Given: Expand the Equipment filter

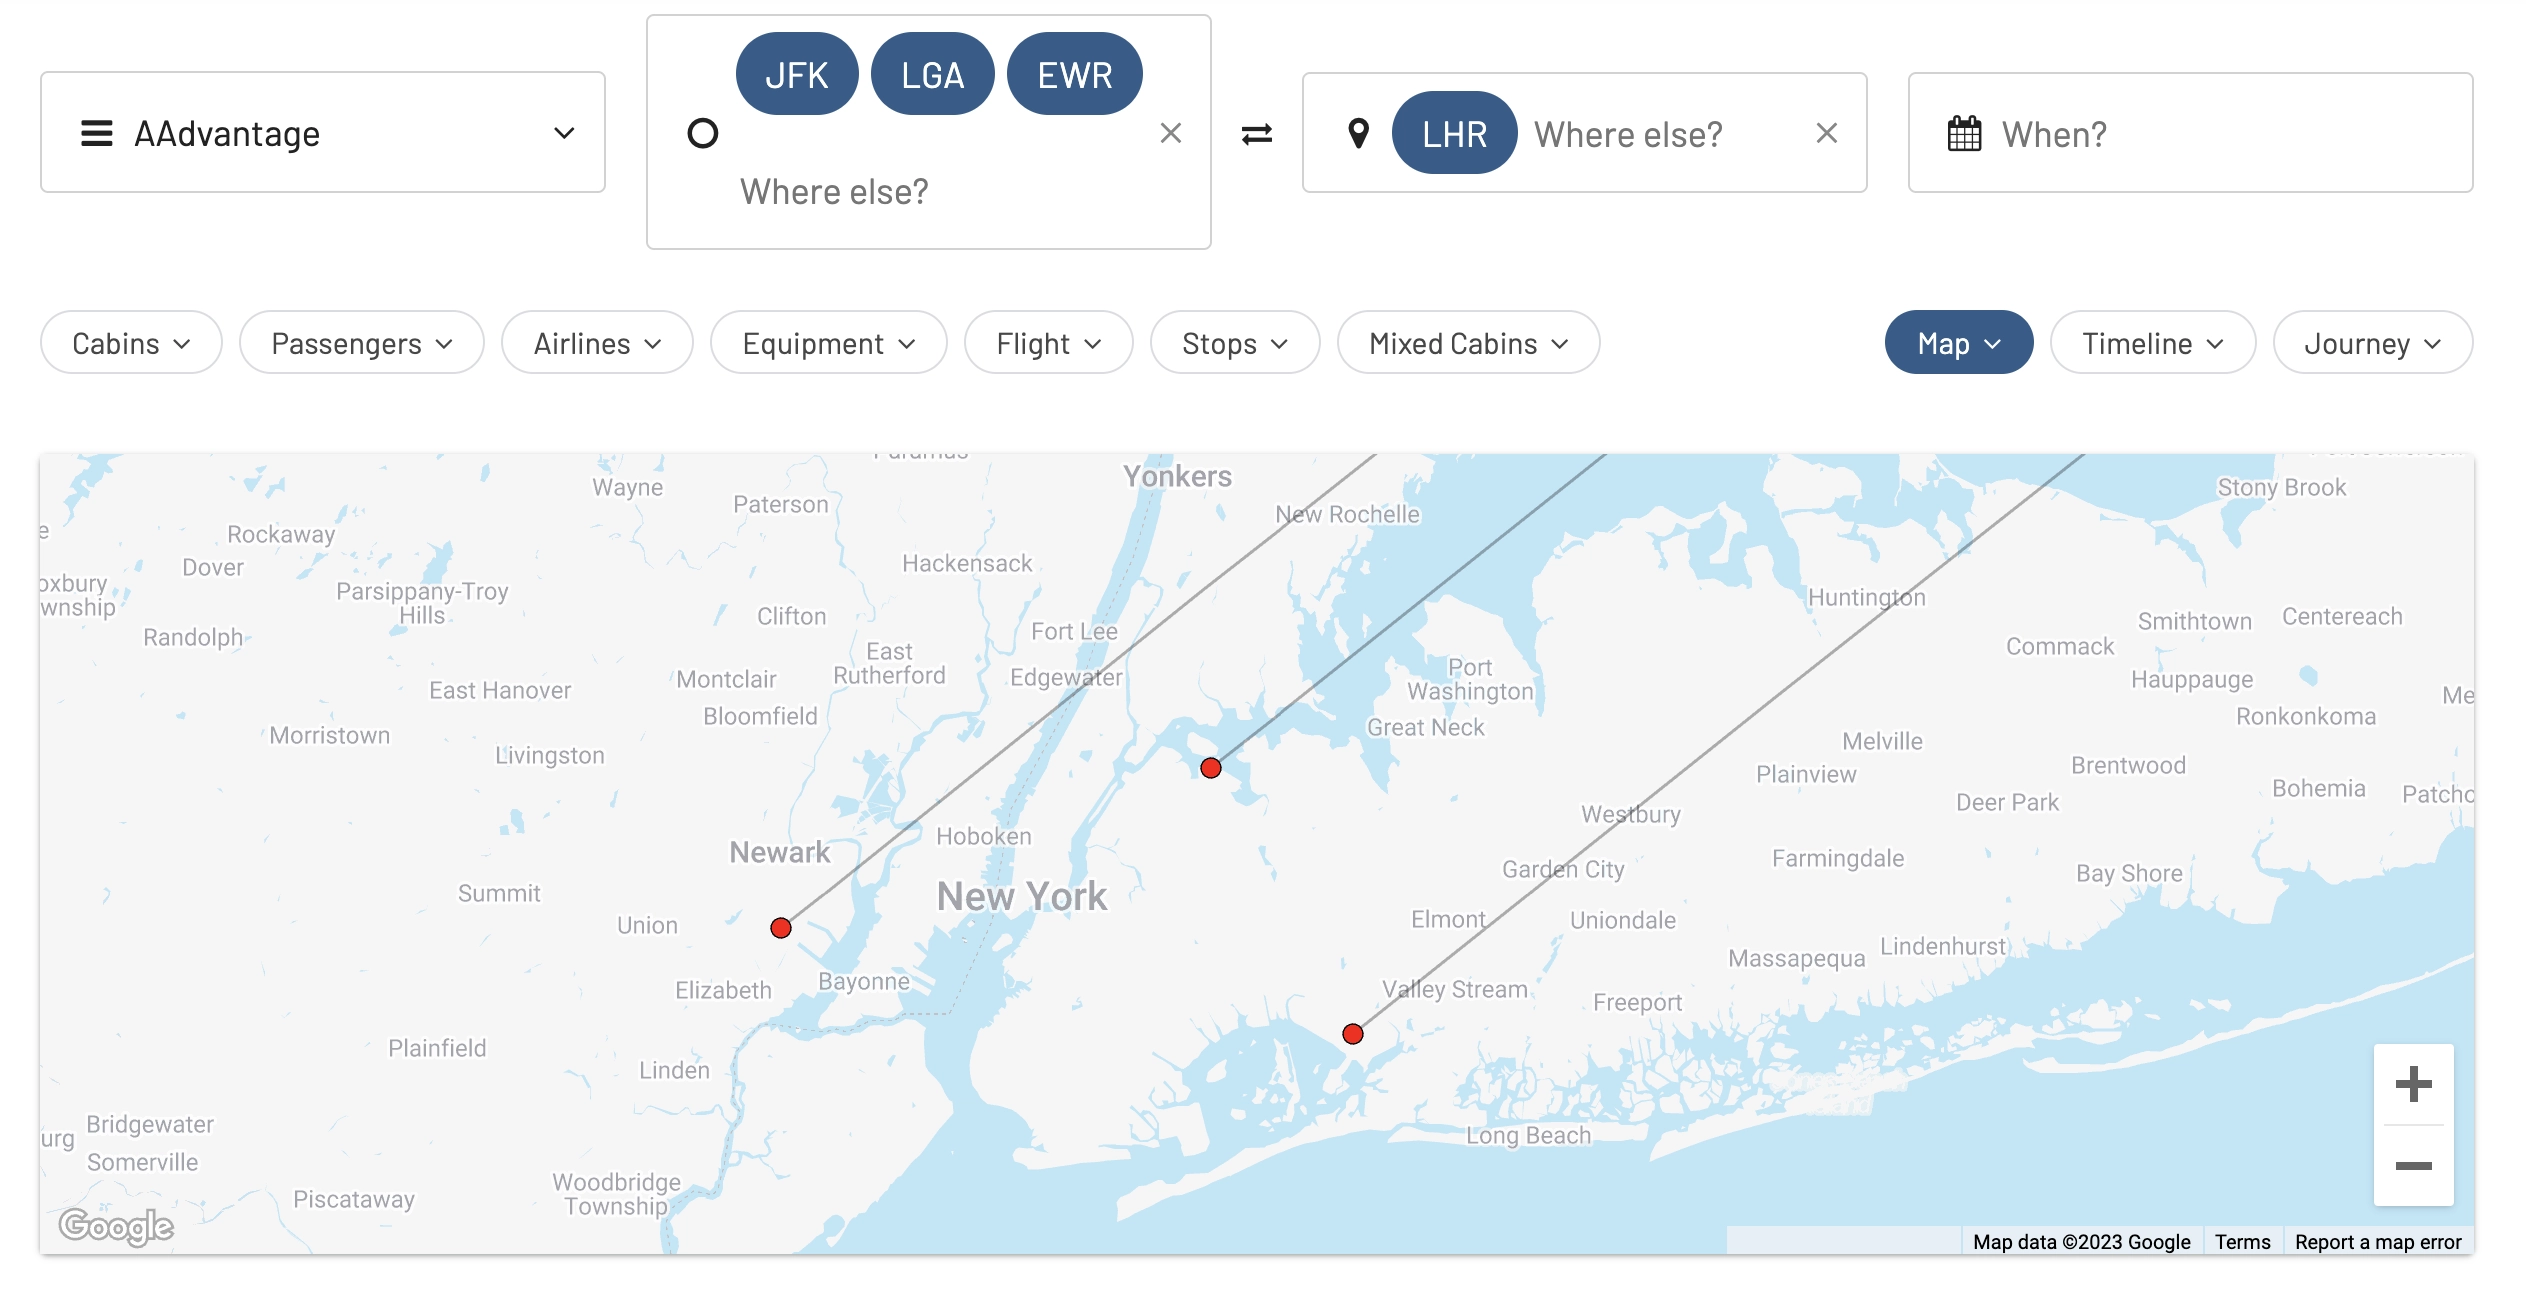Looking at the screenshot, I should [828, 343].
